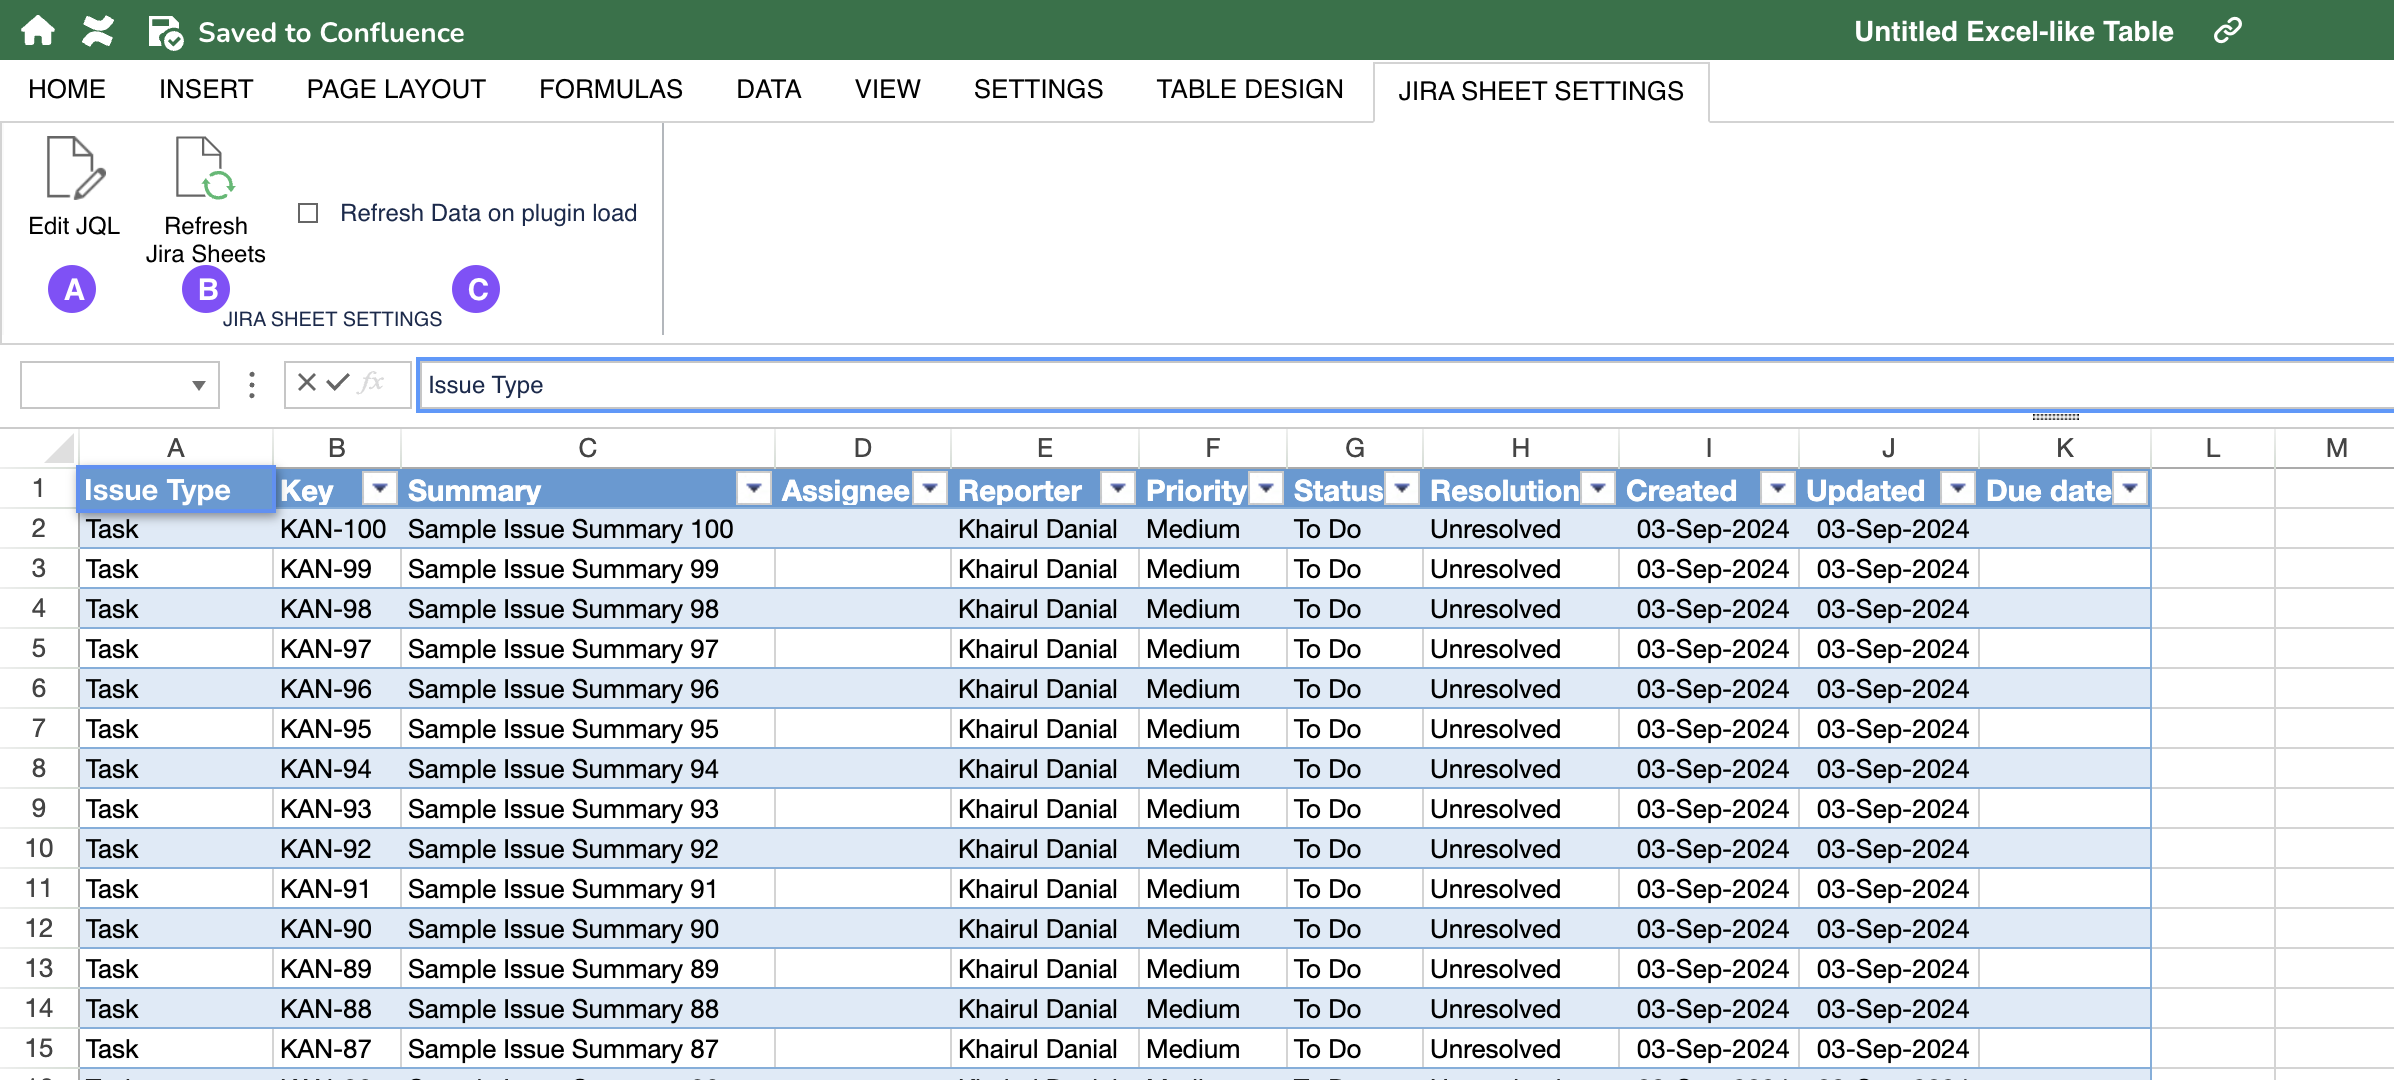Toggle the formula bar checkmark
The width and height of the screenshot is (2394, 1080).
tap(334, 383)
